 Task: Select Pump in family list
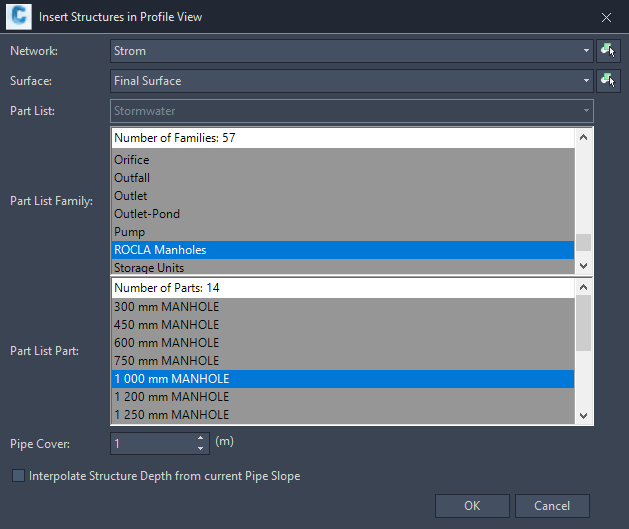[343, 232]
